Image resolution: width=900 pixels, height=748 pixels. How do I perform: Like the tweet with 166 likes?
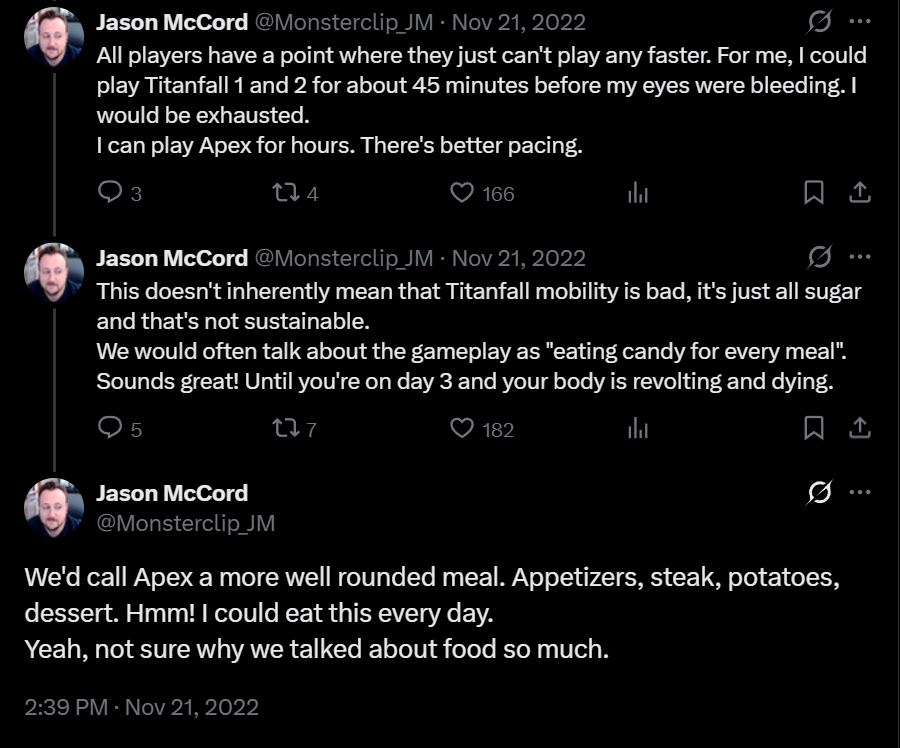[462, 193]
